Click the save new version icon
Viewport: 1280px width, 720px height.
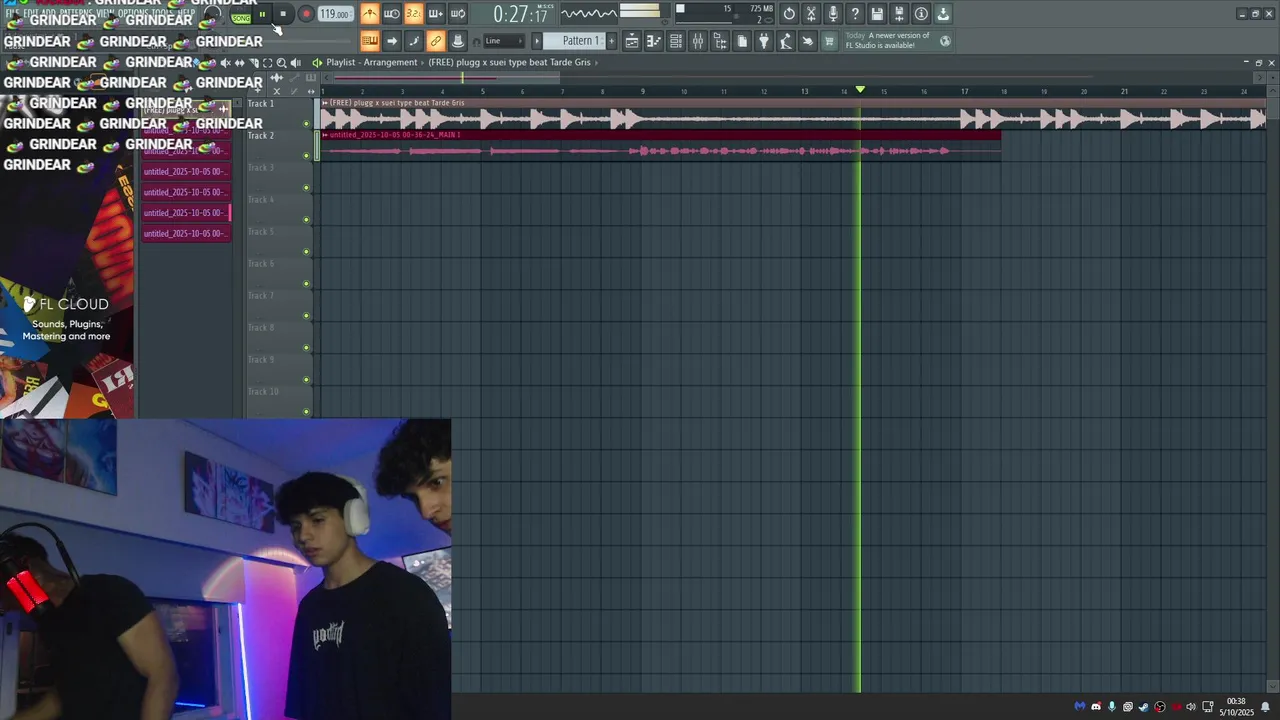899,14
